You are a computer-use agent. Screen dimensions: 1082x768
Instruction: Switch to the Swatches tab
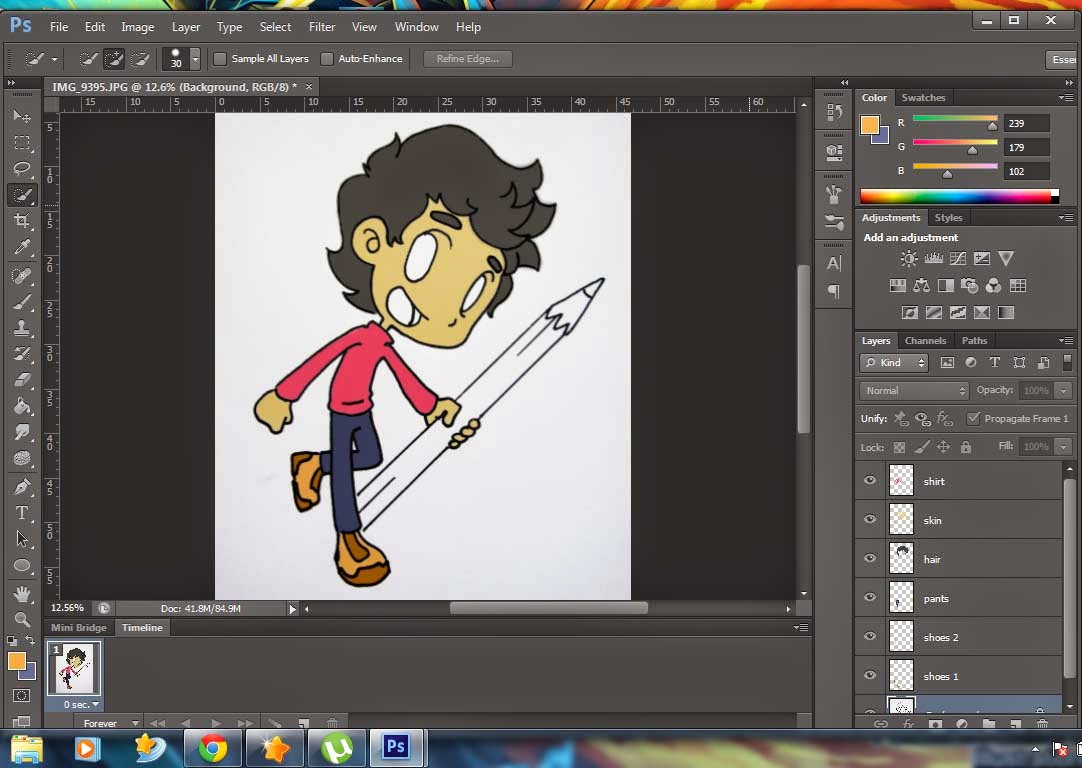pyautogui.click(x=923, y=97)
